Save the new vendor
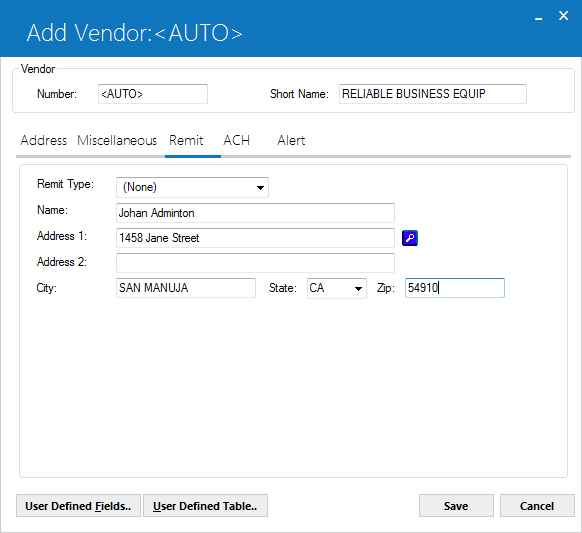The width and height of the screenshot is (582, 533). [456, 506]
